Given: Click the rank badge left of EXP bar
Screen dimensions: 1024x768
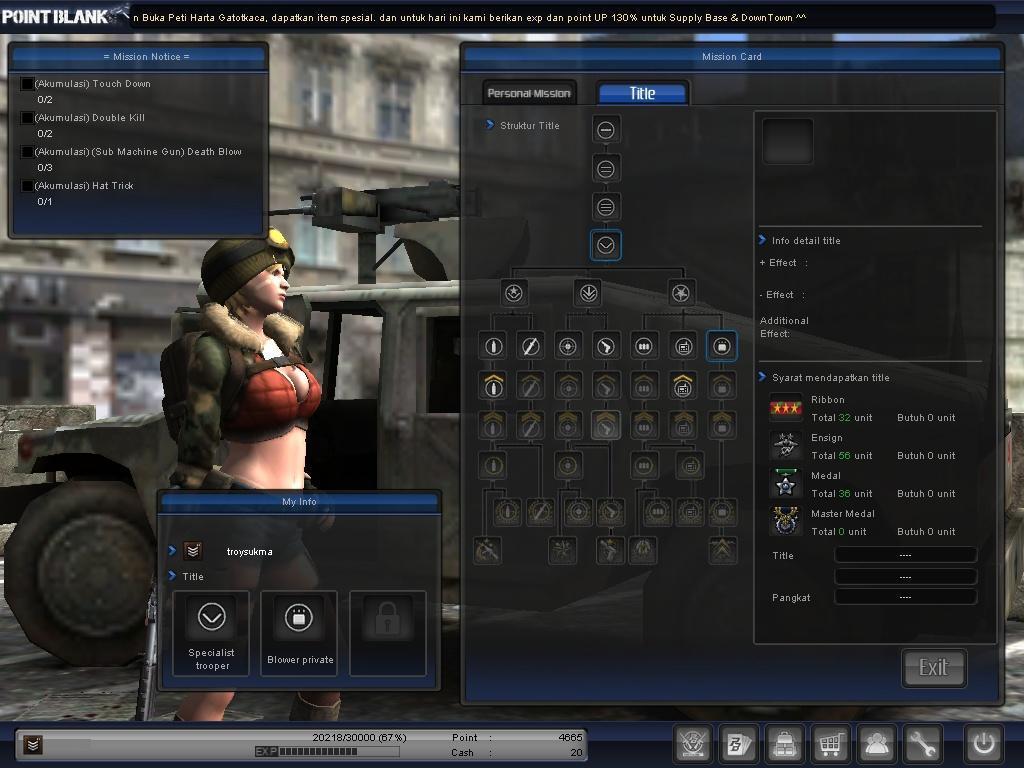Looking at the screenshot, I should (33, 744).
